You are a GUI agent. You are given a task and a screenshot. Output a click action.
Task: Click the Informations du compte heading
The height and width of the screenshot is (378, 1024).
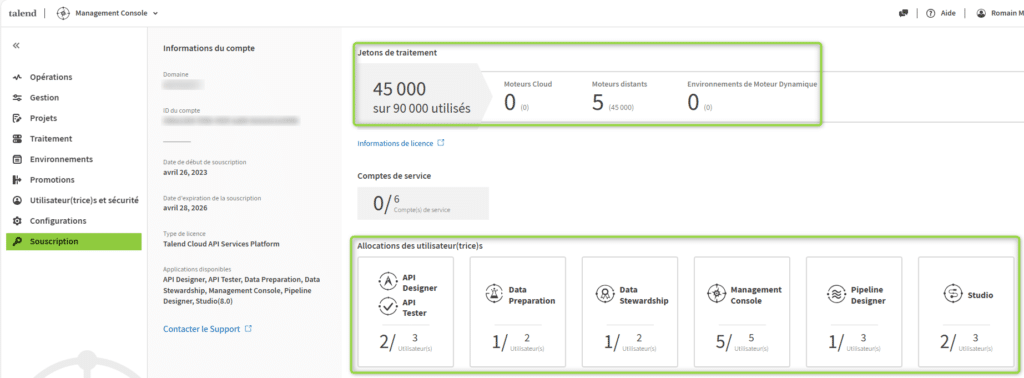(209, 48)
